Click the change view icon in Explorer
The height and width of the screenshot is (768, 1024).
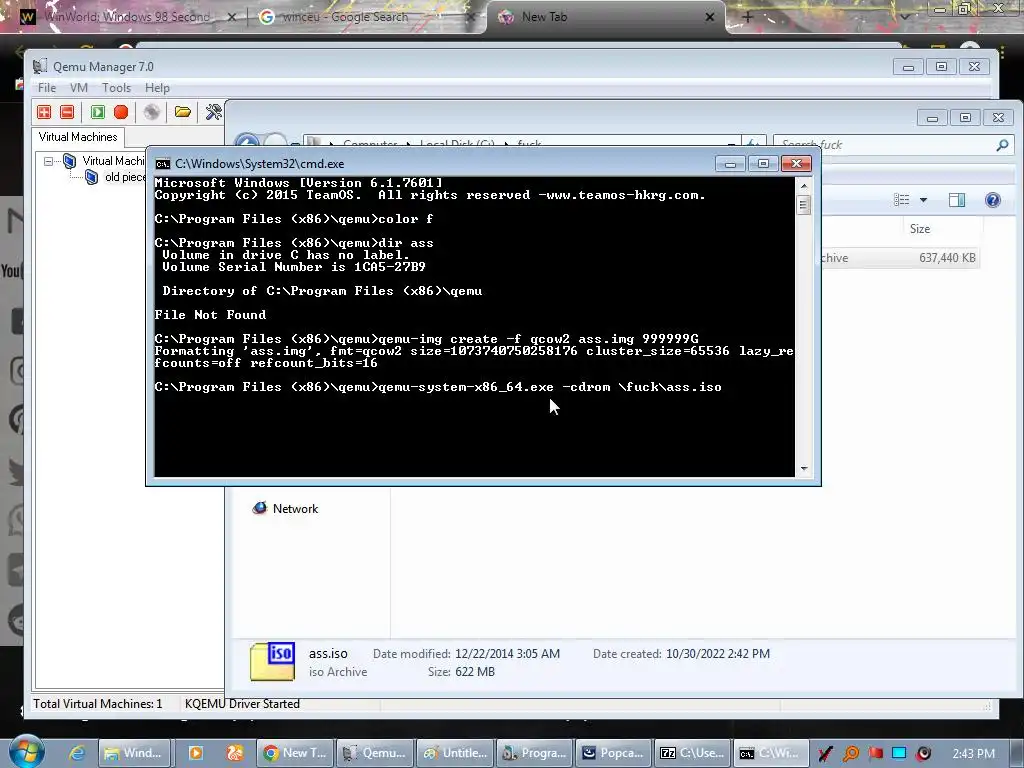(902, 200)
